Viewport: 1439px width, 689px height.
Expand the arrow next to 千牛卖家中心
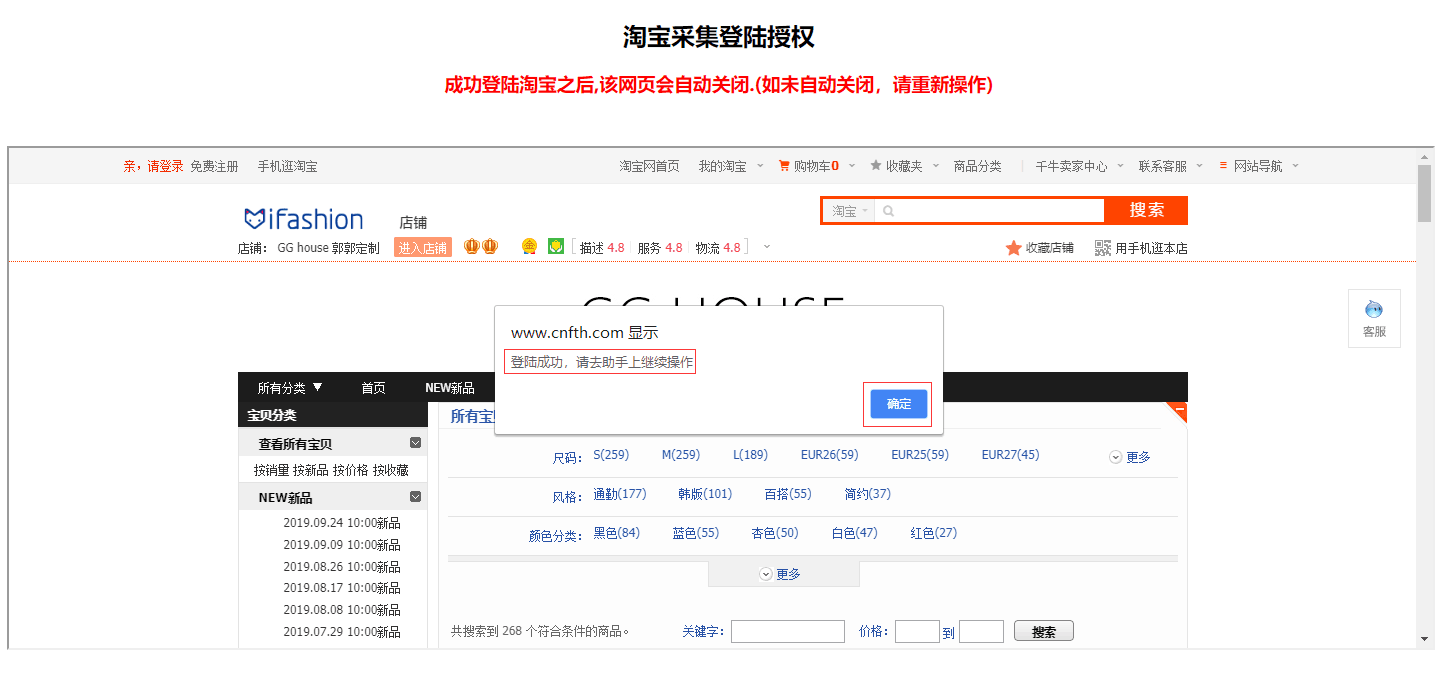pyautogui.click(x=1120, y=166)
